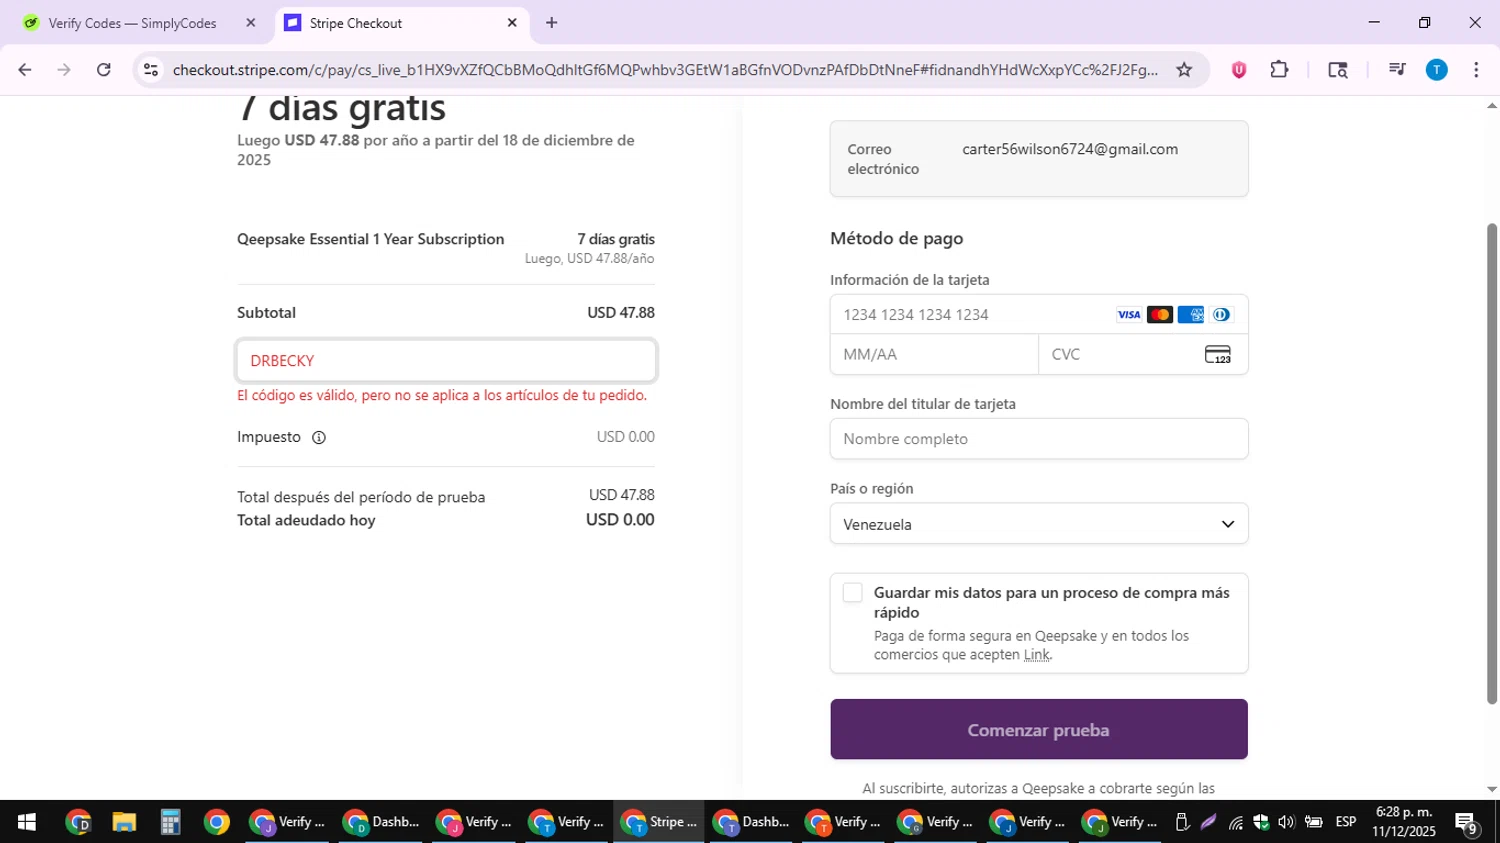Click the CVC card hint icon
Screen dimensions: 1500x843
point(1218,355)
